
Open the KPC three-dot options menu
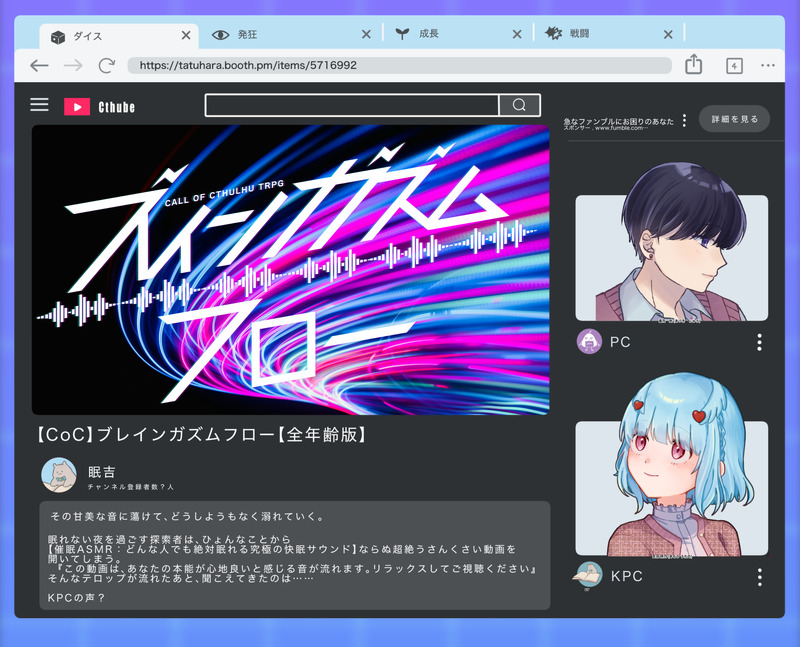758,577
